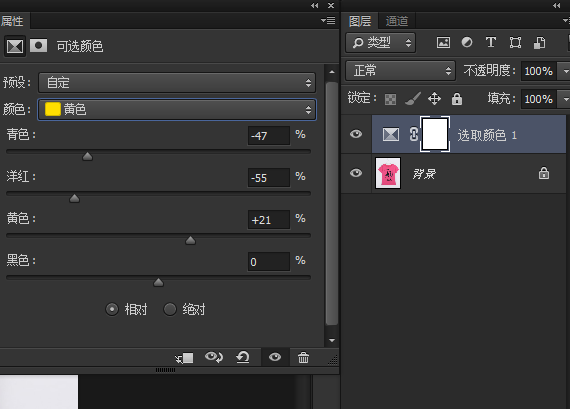Click the lock position move icon
This screenshot has height=409, width=570.
coord(434,99)
